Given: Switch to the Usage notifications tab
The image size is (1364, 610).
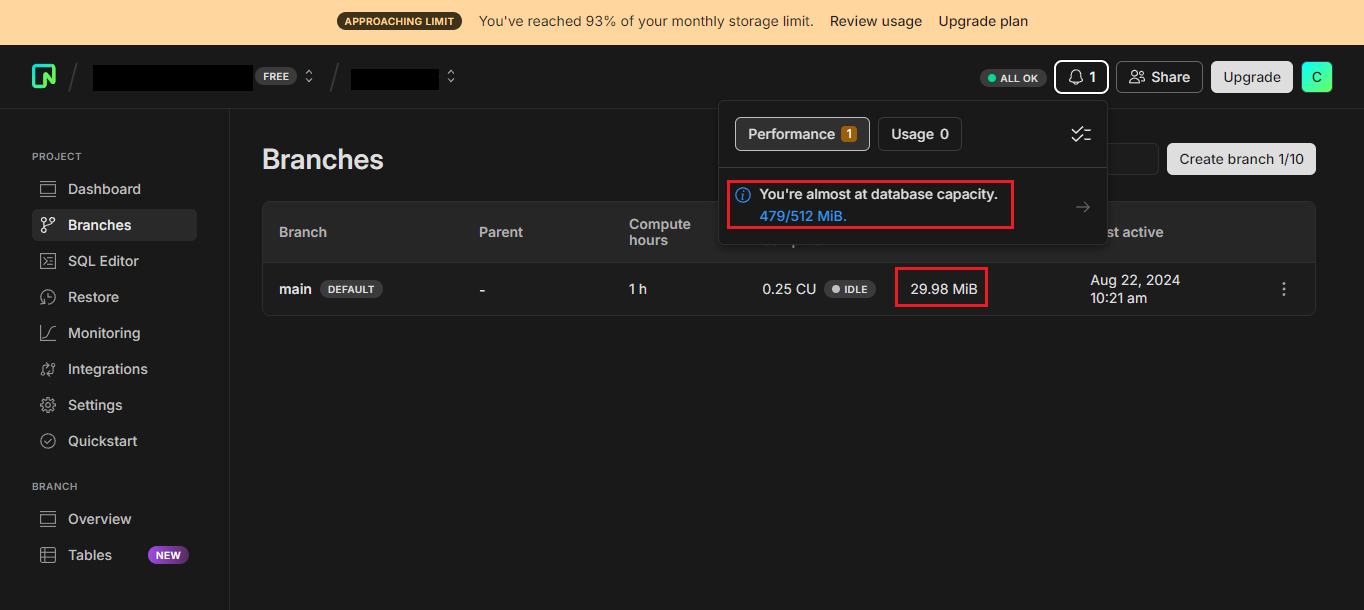Looking at the screenshot, I should [920, 134].
